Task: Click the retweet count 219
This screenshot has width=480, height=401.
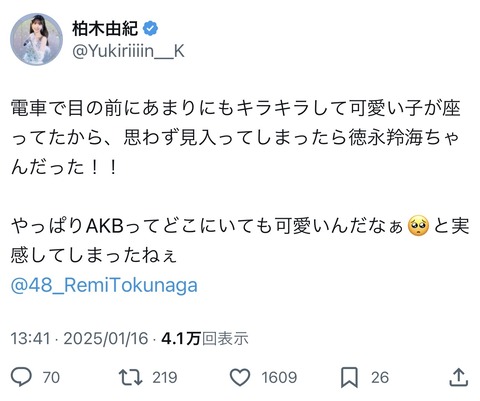Action: (165, 378)
